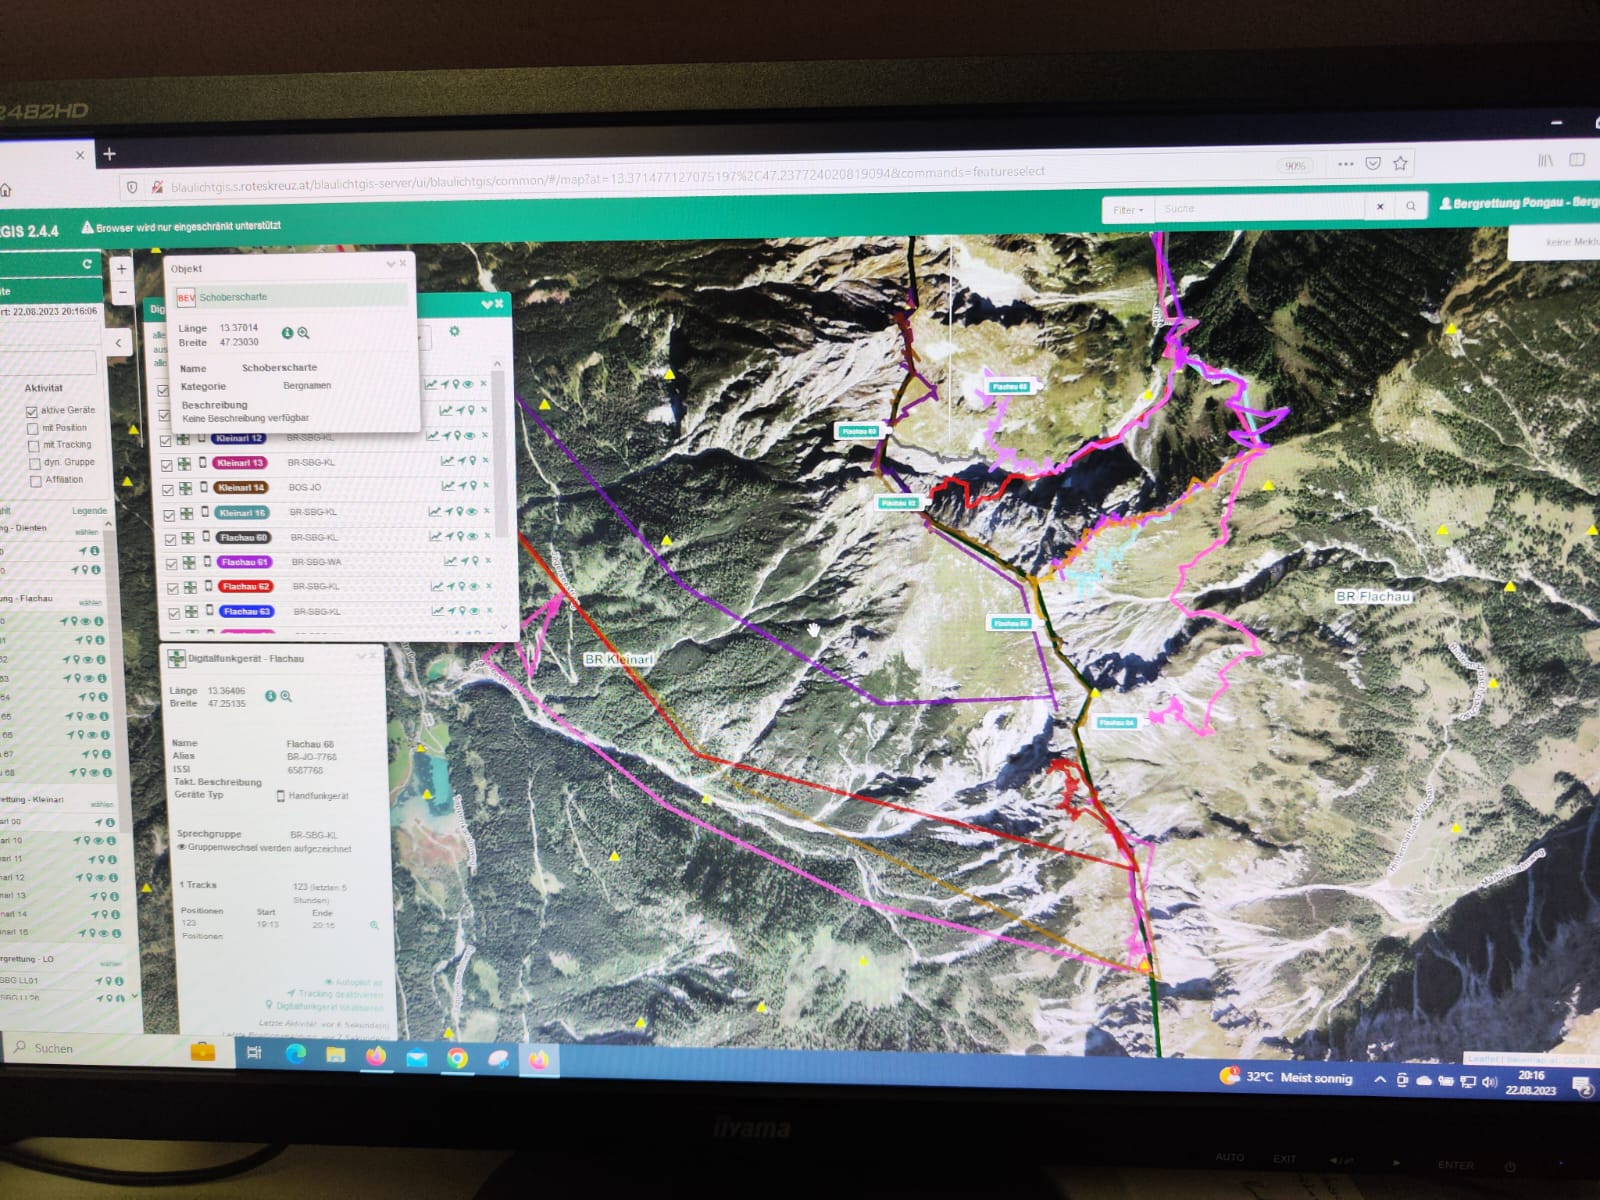Screen dimensions: 1600x1200
Task: Open Google Chrome from the taskbar
Action: point(457,1058)
